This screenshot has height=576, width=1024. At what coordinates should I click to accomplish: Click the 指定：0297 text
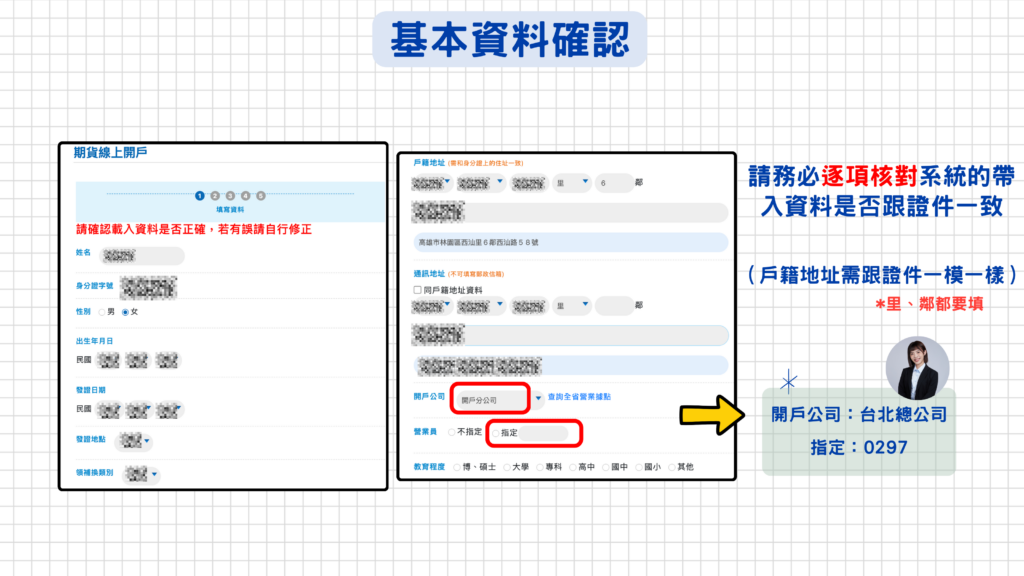tap(859, 448)
